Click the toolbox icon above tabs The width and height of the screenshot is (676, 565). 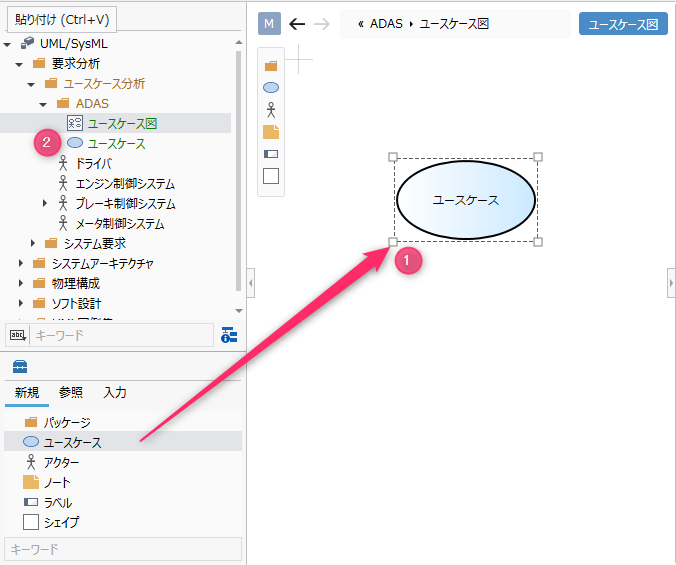pos(20,366)
